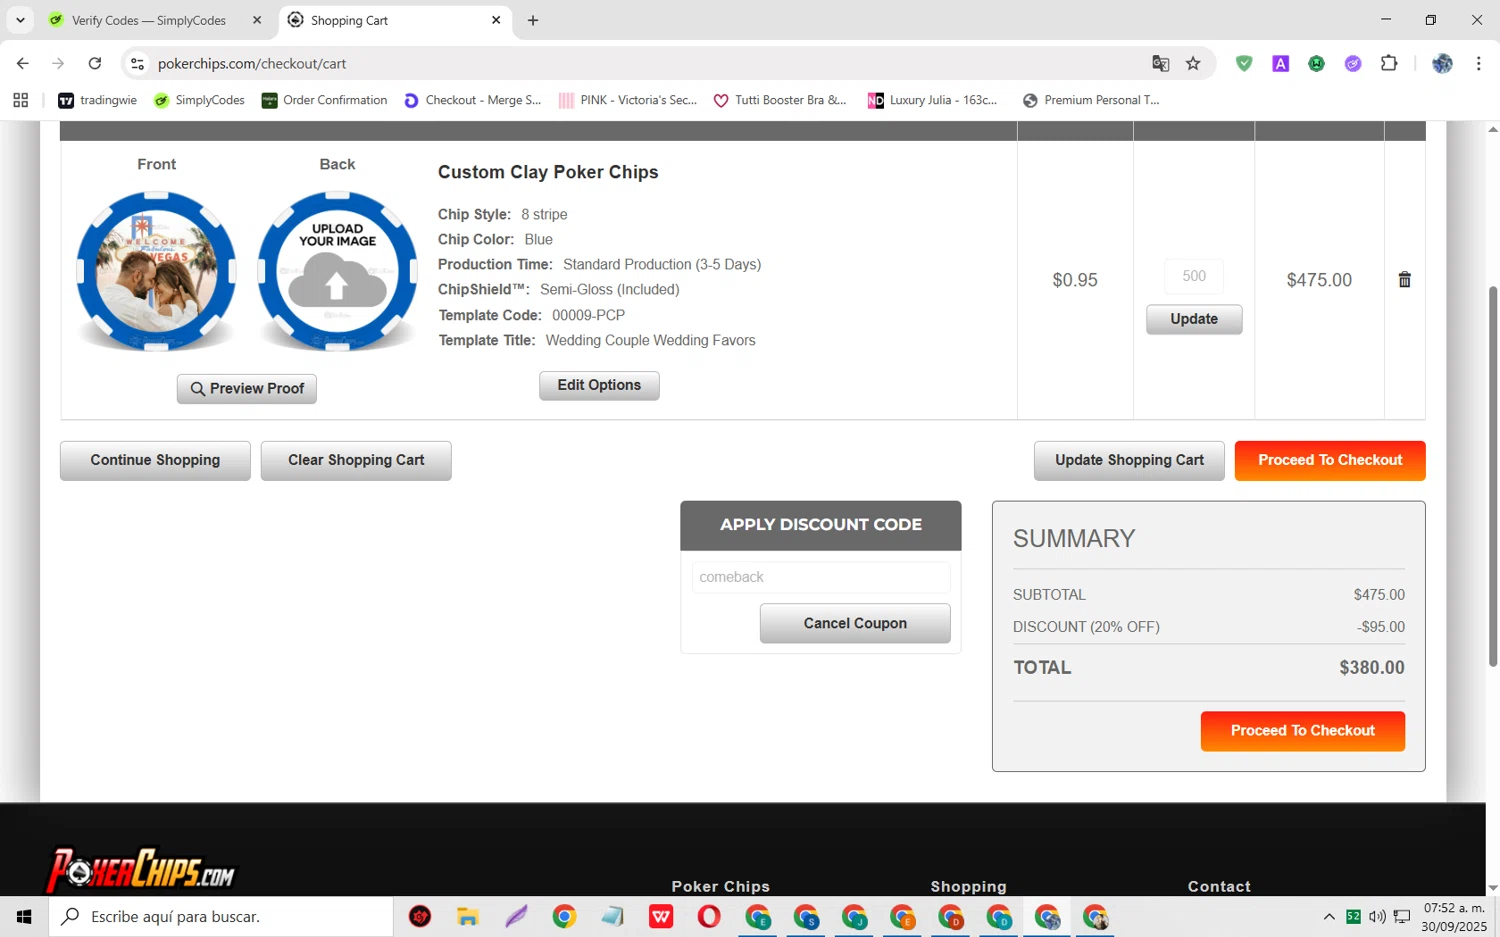Open the Extensions puzzle piece menu

click(1389, 64)
